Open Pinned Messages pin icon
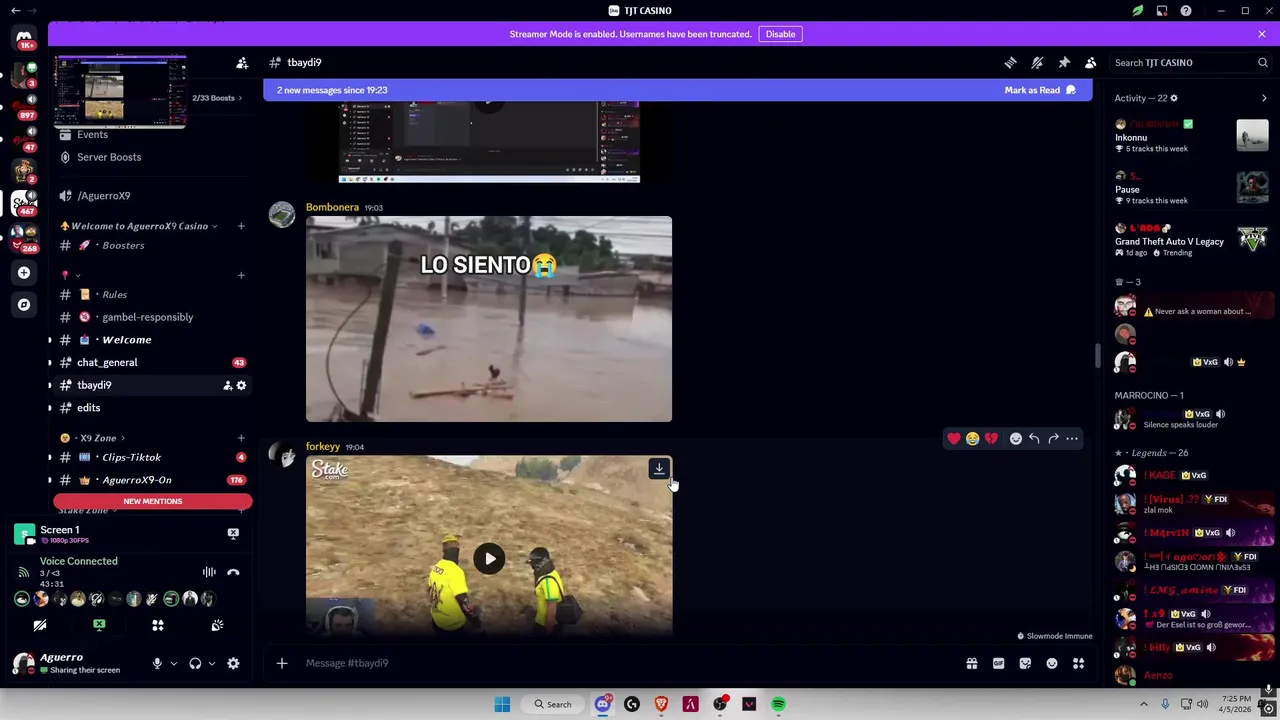The height and width of the screenshot is (720, 1280). pyautogui.click(x=1064, y=63)
